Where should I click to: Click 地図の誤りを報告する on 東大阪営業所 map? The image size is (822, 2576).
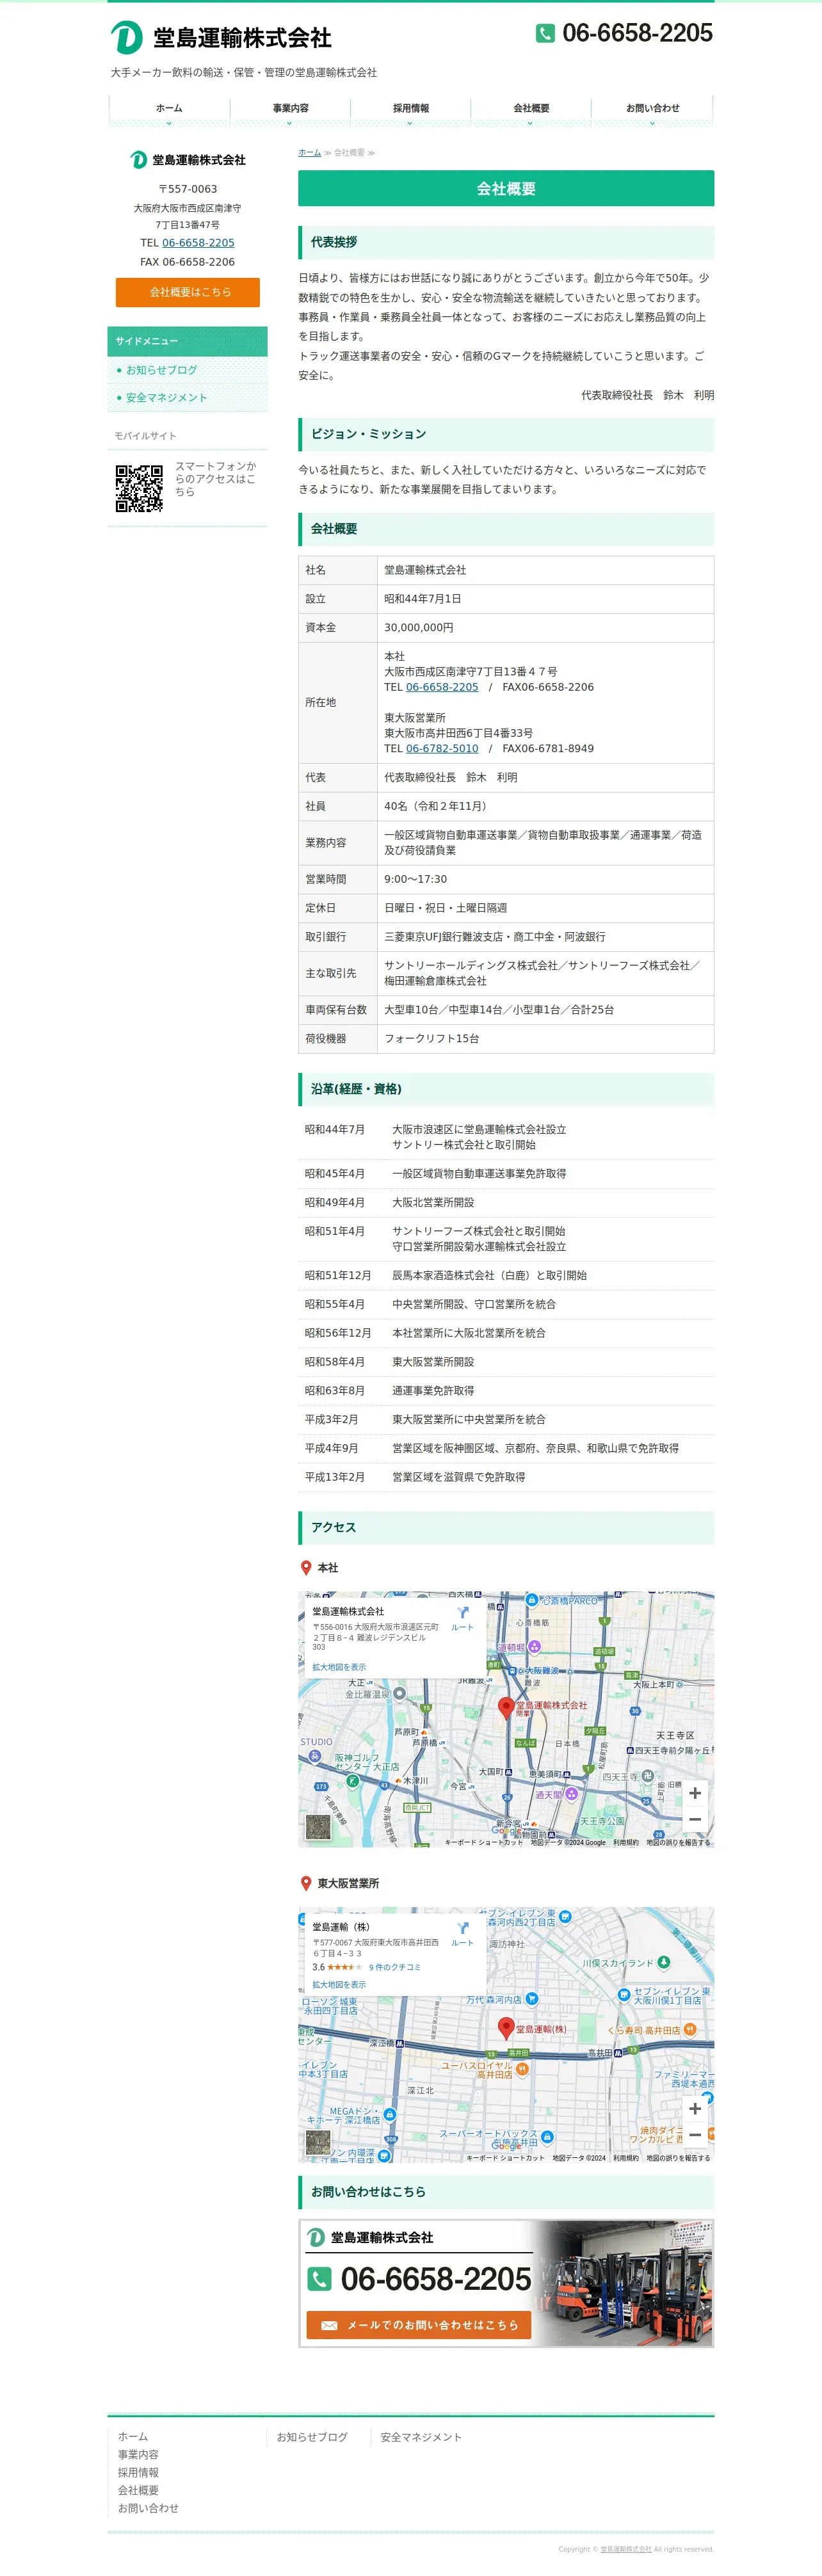click(x=678, y=2158)
